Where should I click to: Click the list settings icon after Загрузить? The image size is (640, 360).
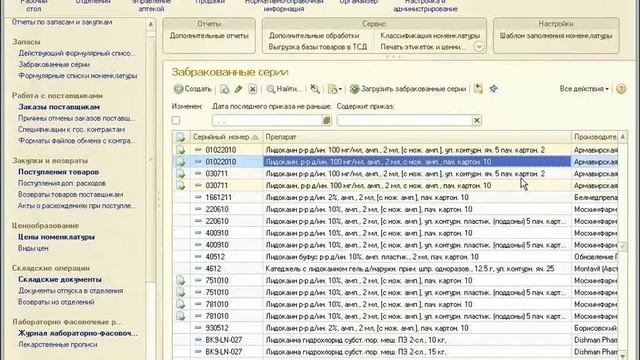pyautogui.click(x=478, y=89)
